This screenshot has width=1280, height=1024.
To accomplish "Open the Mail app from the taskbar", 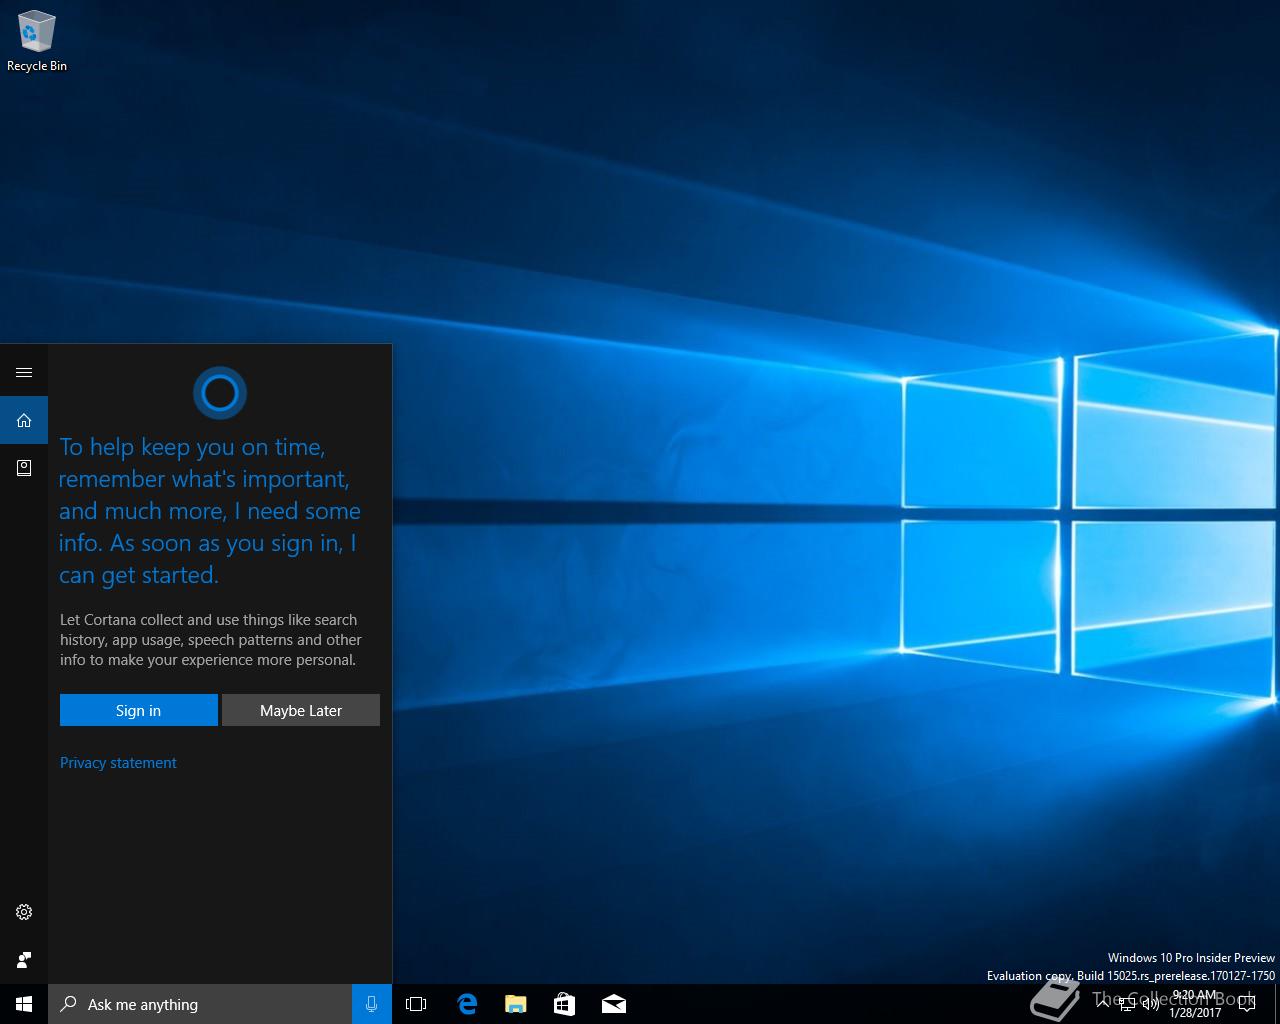I will tap(614, 1004).
